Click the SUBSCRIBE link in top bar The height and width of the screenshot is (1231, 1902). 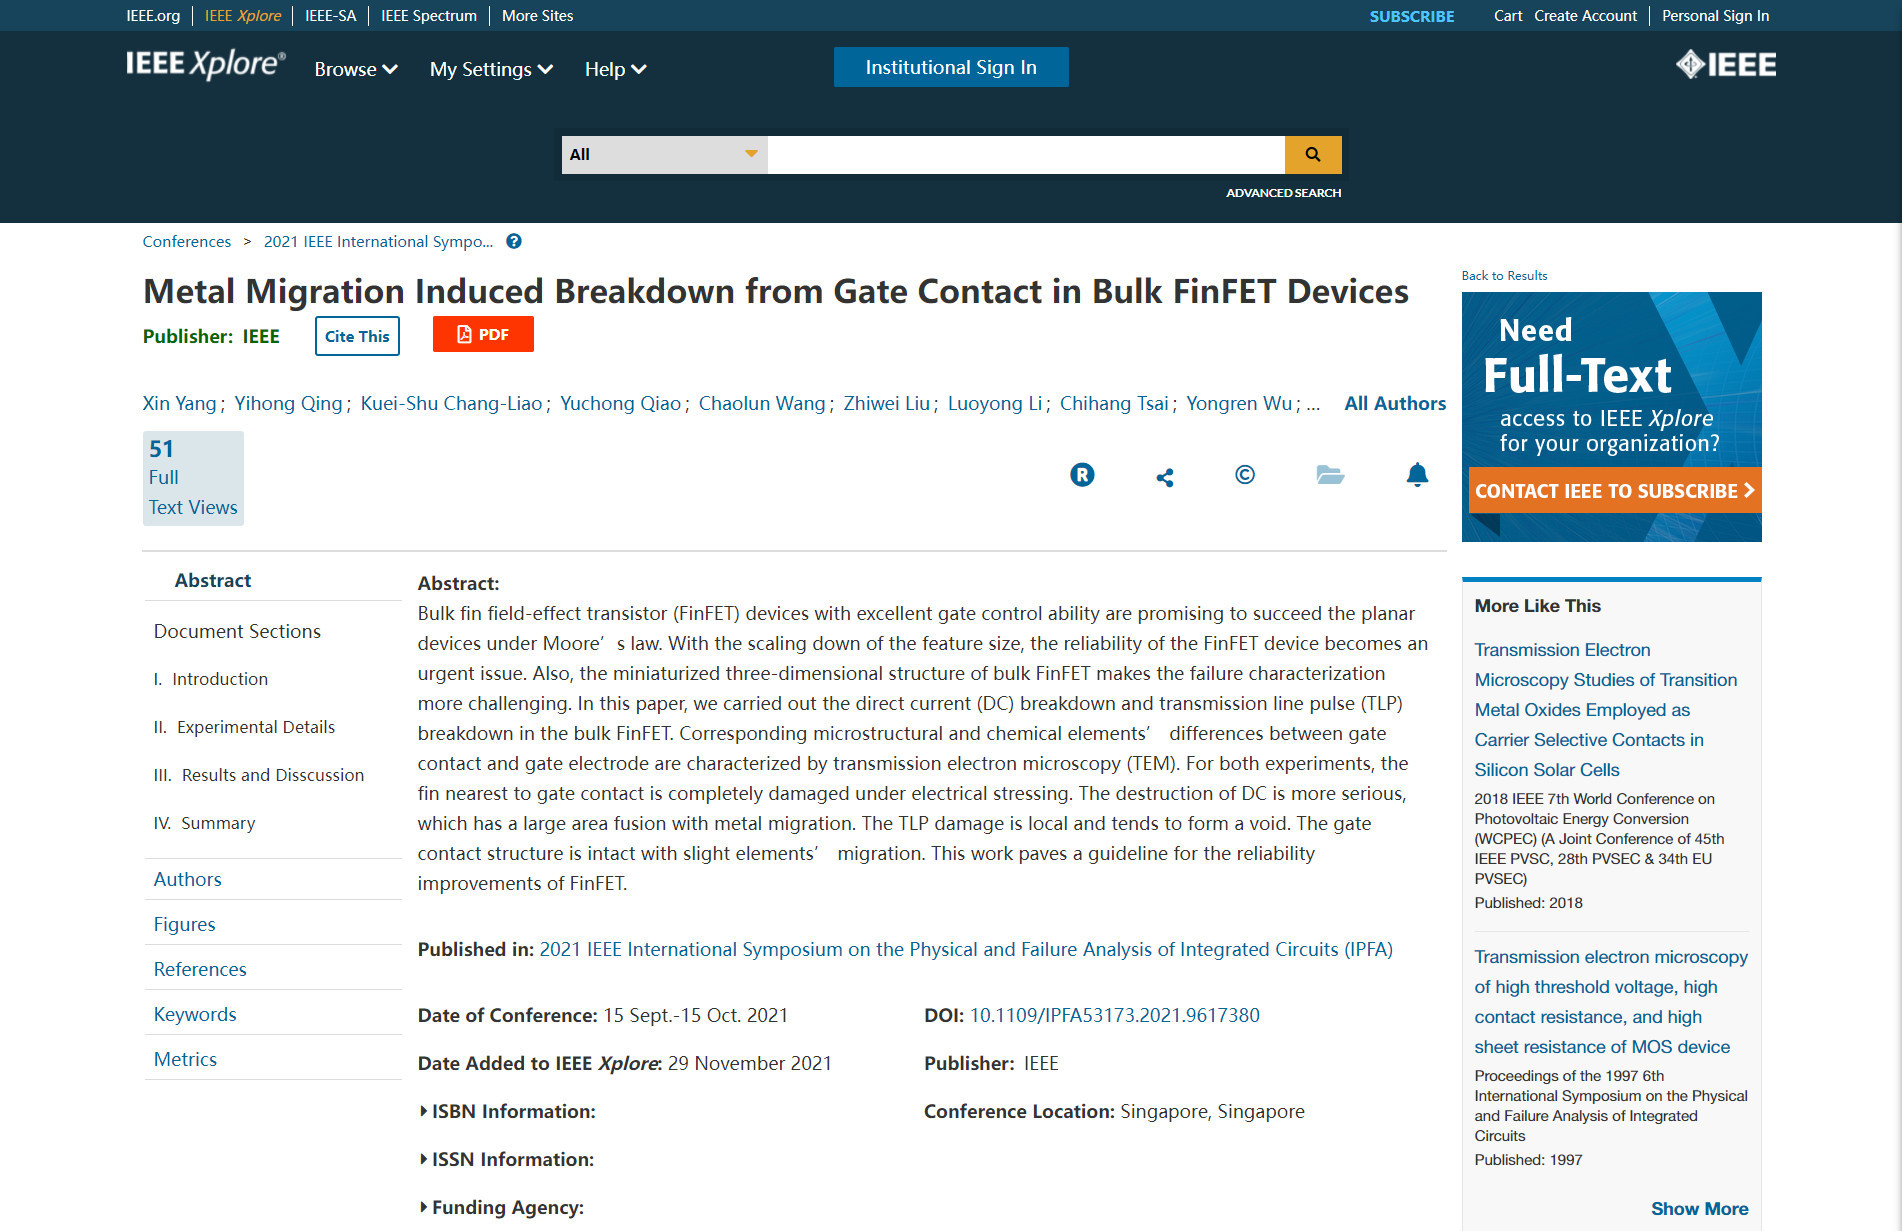click(x=1412, y=16)
